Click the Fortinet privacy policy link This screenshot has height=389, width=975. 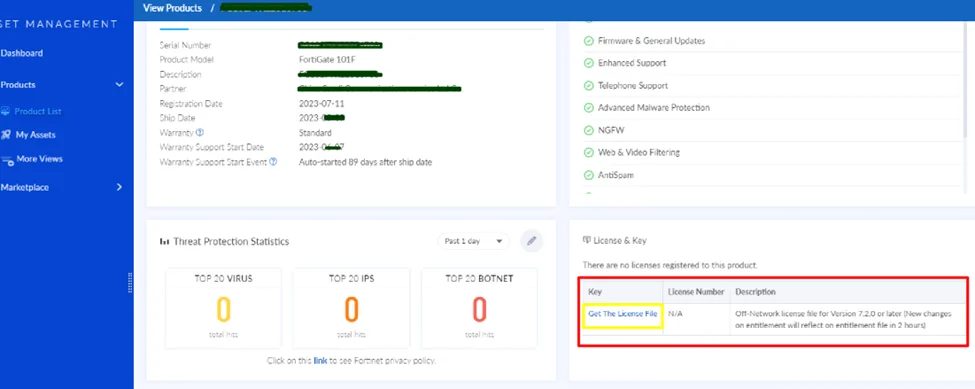(x=320, y=360)
